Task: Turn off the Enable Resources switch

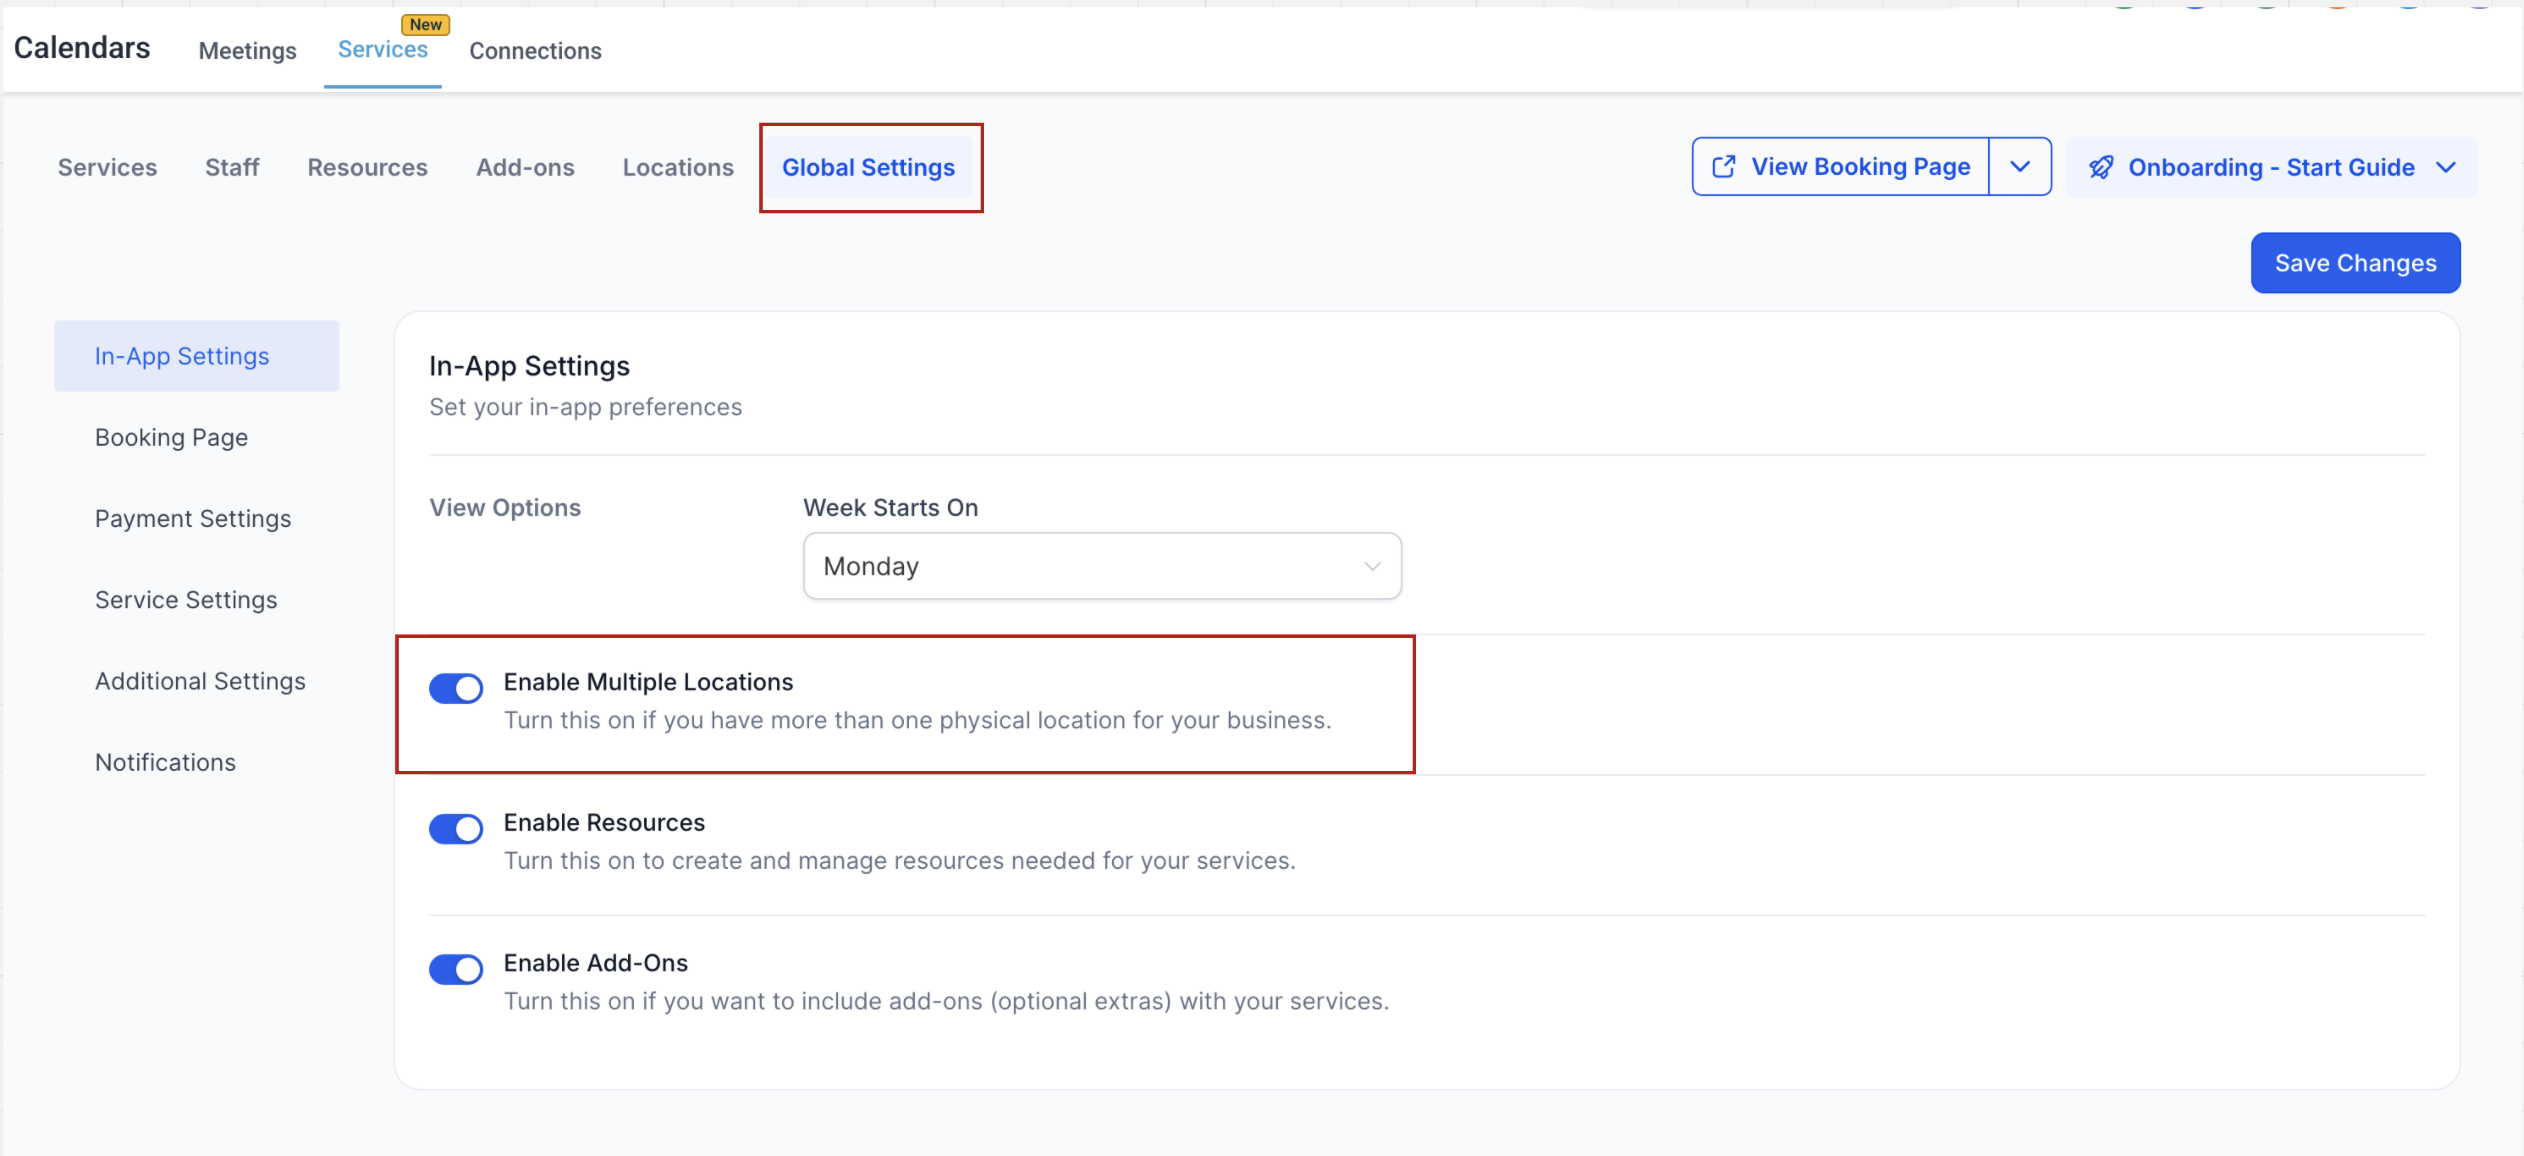Action: [456, 828]
